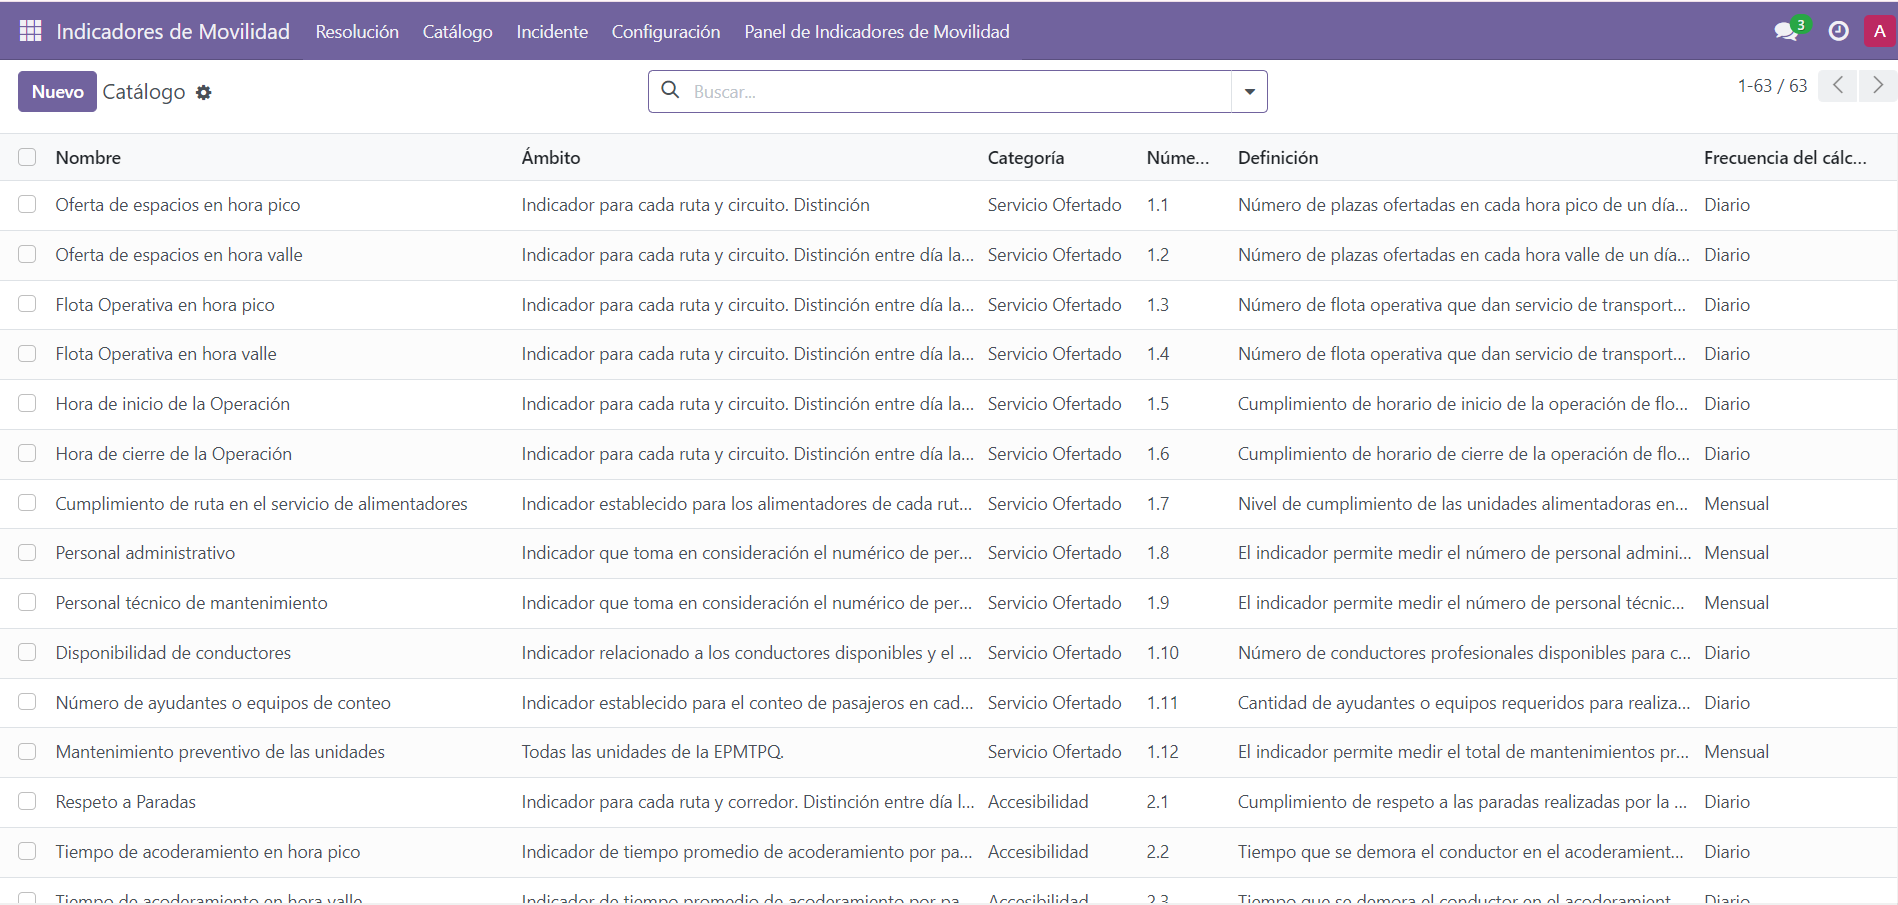Check the Personal administrativo row
This screenshot has width=1898, height=905.
(x=27, y=552)
